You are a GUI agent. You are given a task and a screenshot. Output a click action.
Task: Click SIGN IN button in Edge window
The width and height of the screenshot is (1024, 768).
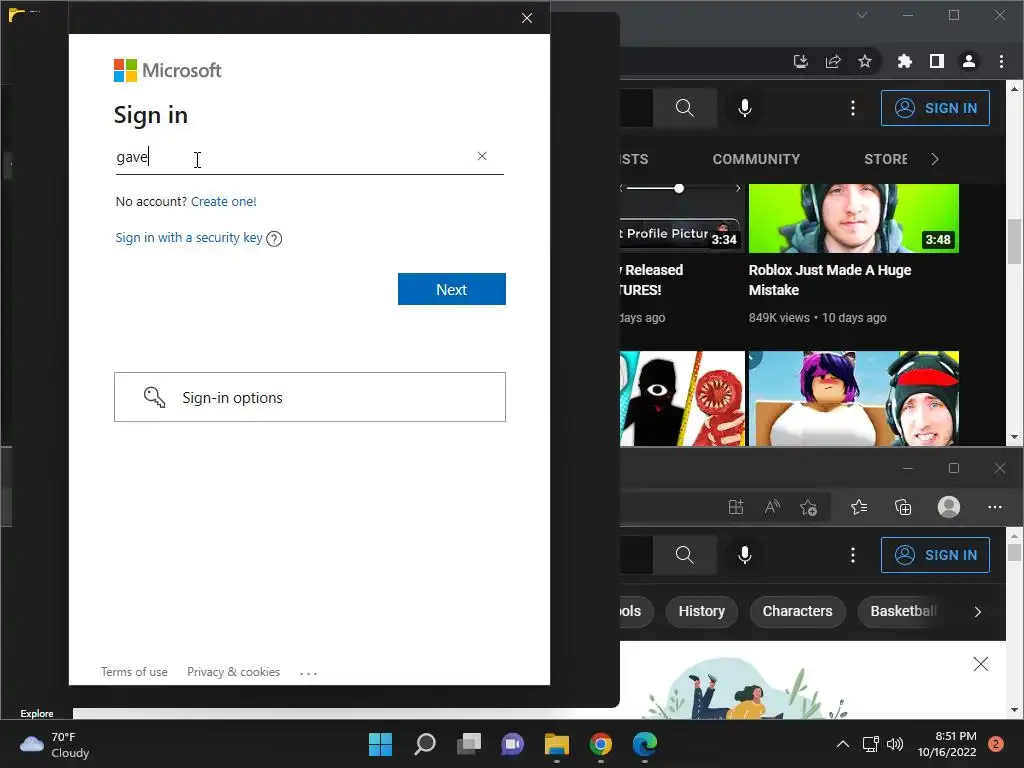point(935,555)
